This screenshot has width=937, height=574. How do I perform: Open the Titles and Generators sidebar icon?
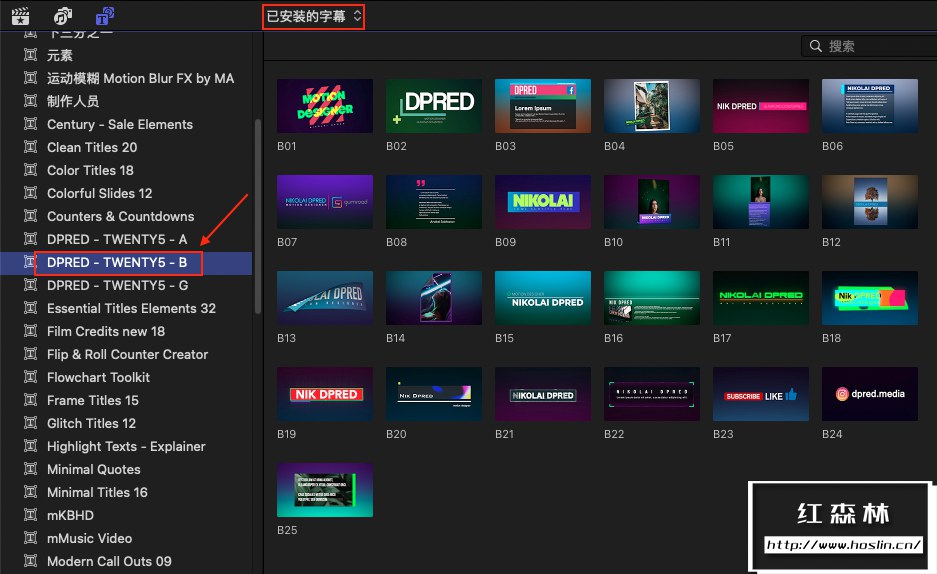[x=105, y=16]
